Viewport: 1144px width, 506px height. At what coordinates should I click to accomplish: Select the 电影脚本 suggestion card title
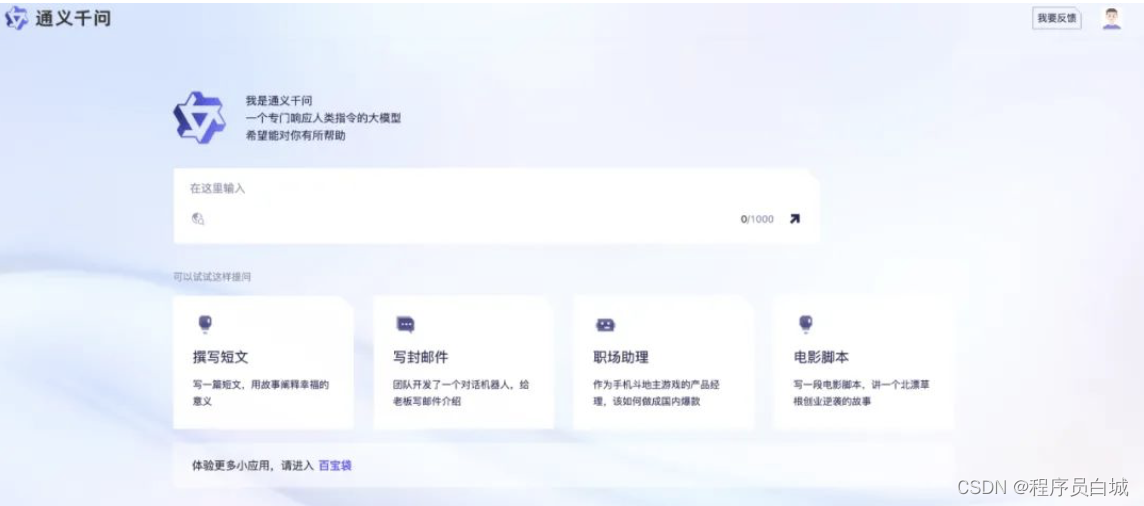[x=821, y=357]
